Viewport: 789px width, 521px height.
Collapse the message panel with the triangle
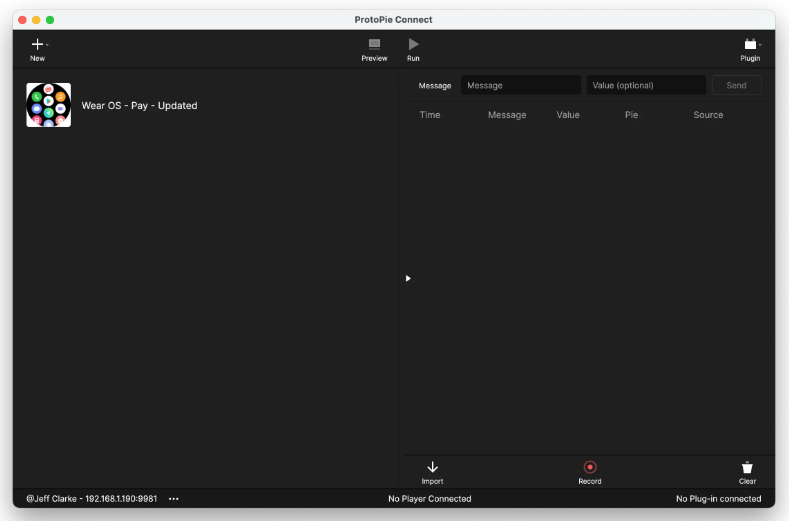(x=408, y=278)
